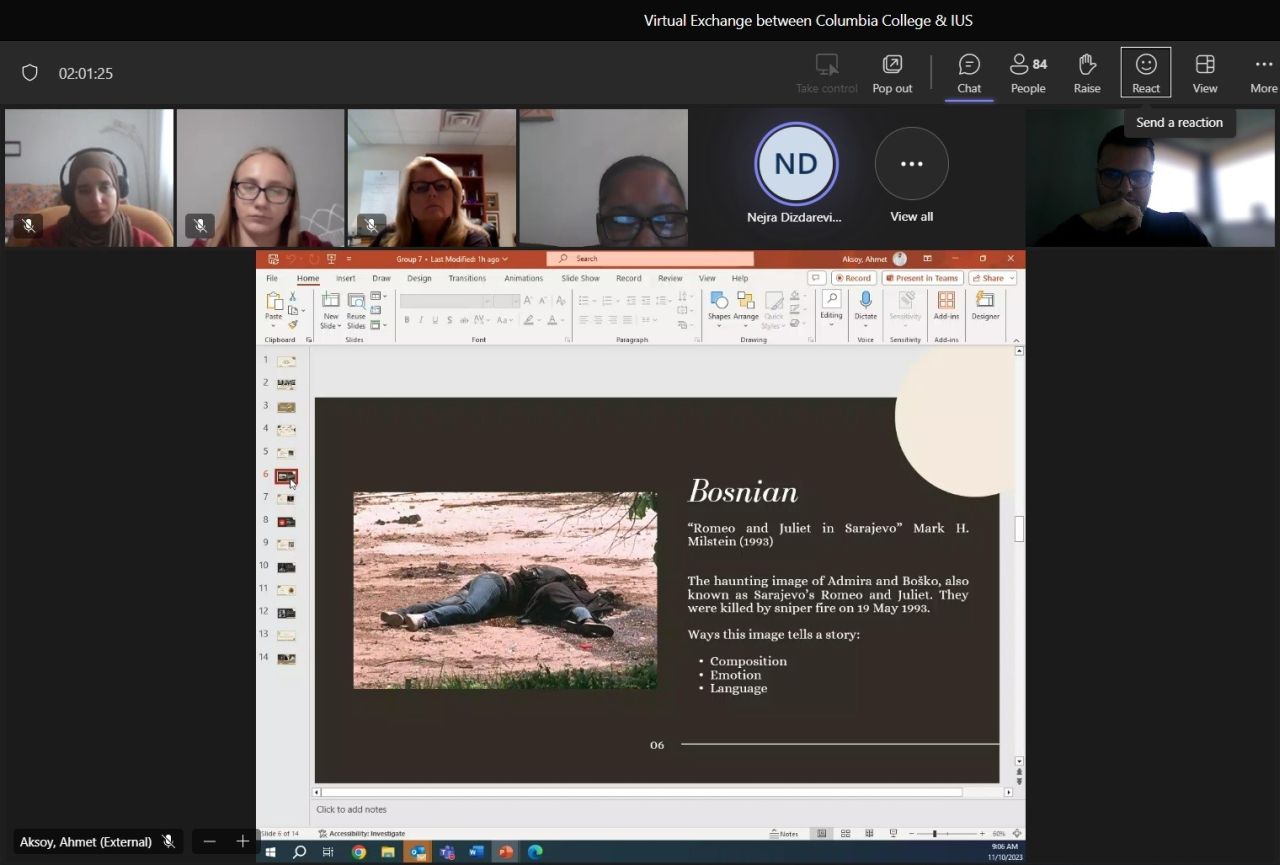This screenshot has width=1280, height=865.
Task: Open the View layout options
Action: point(1205,73)
